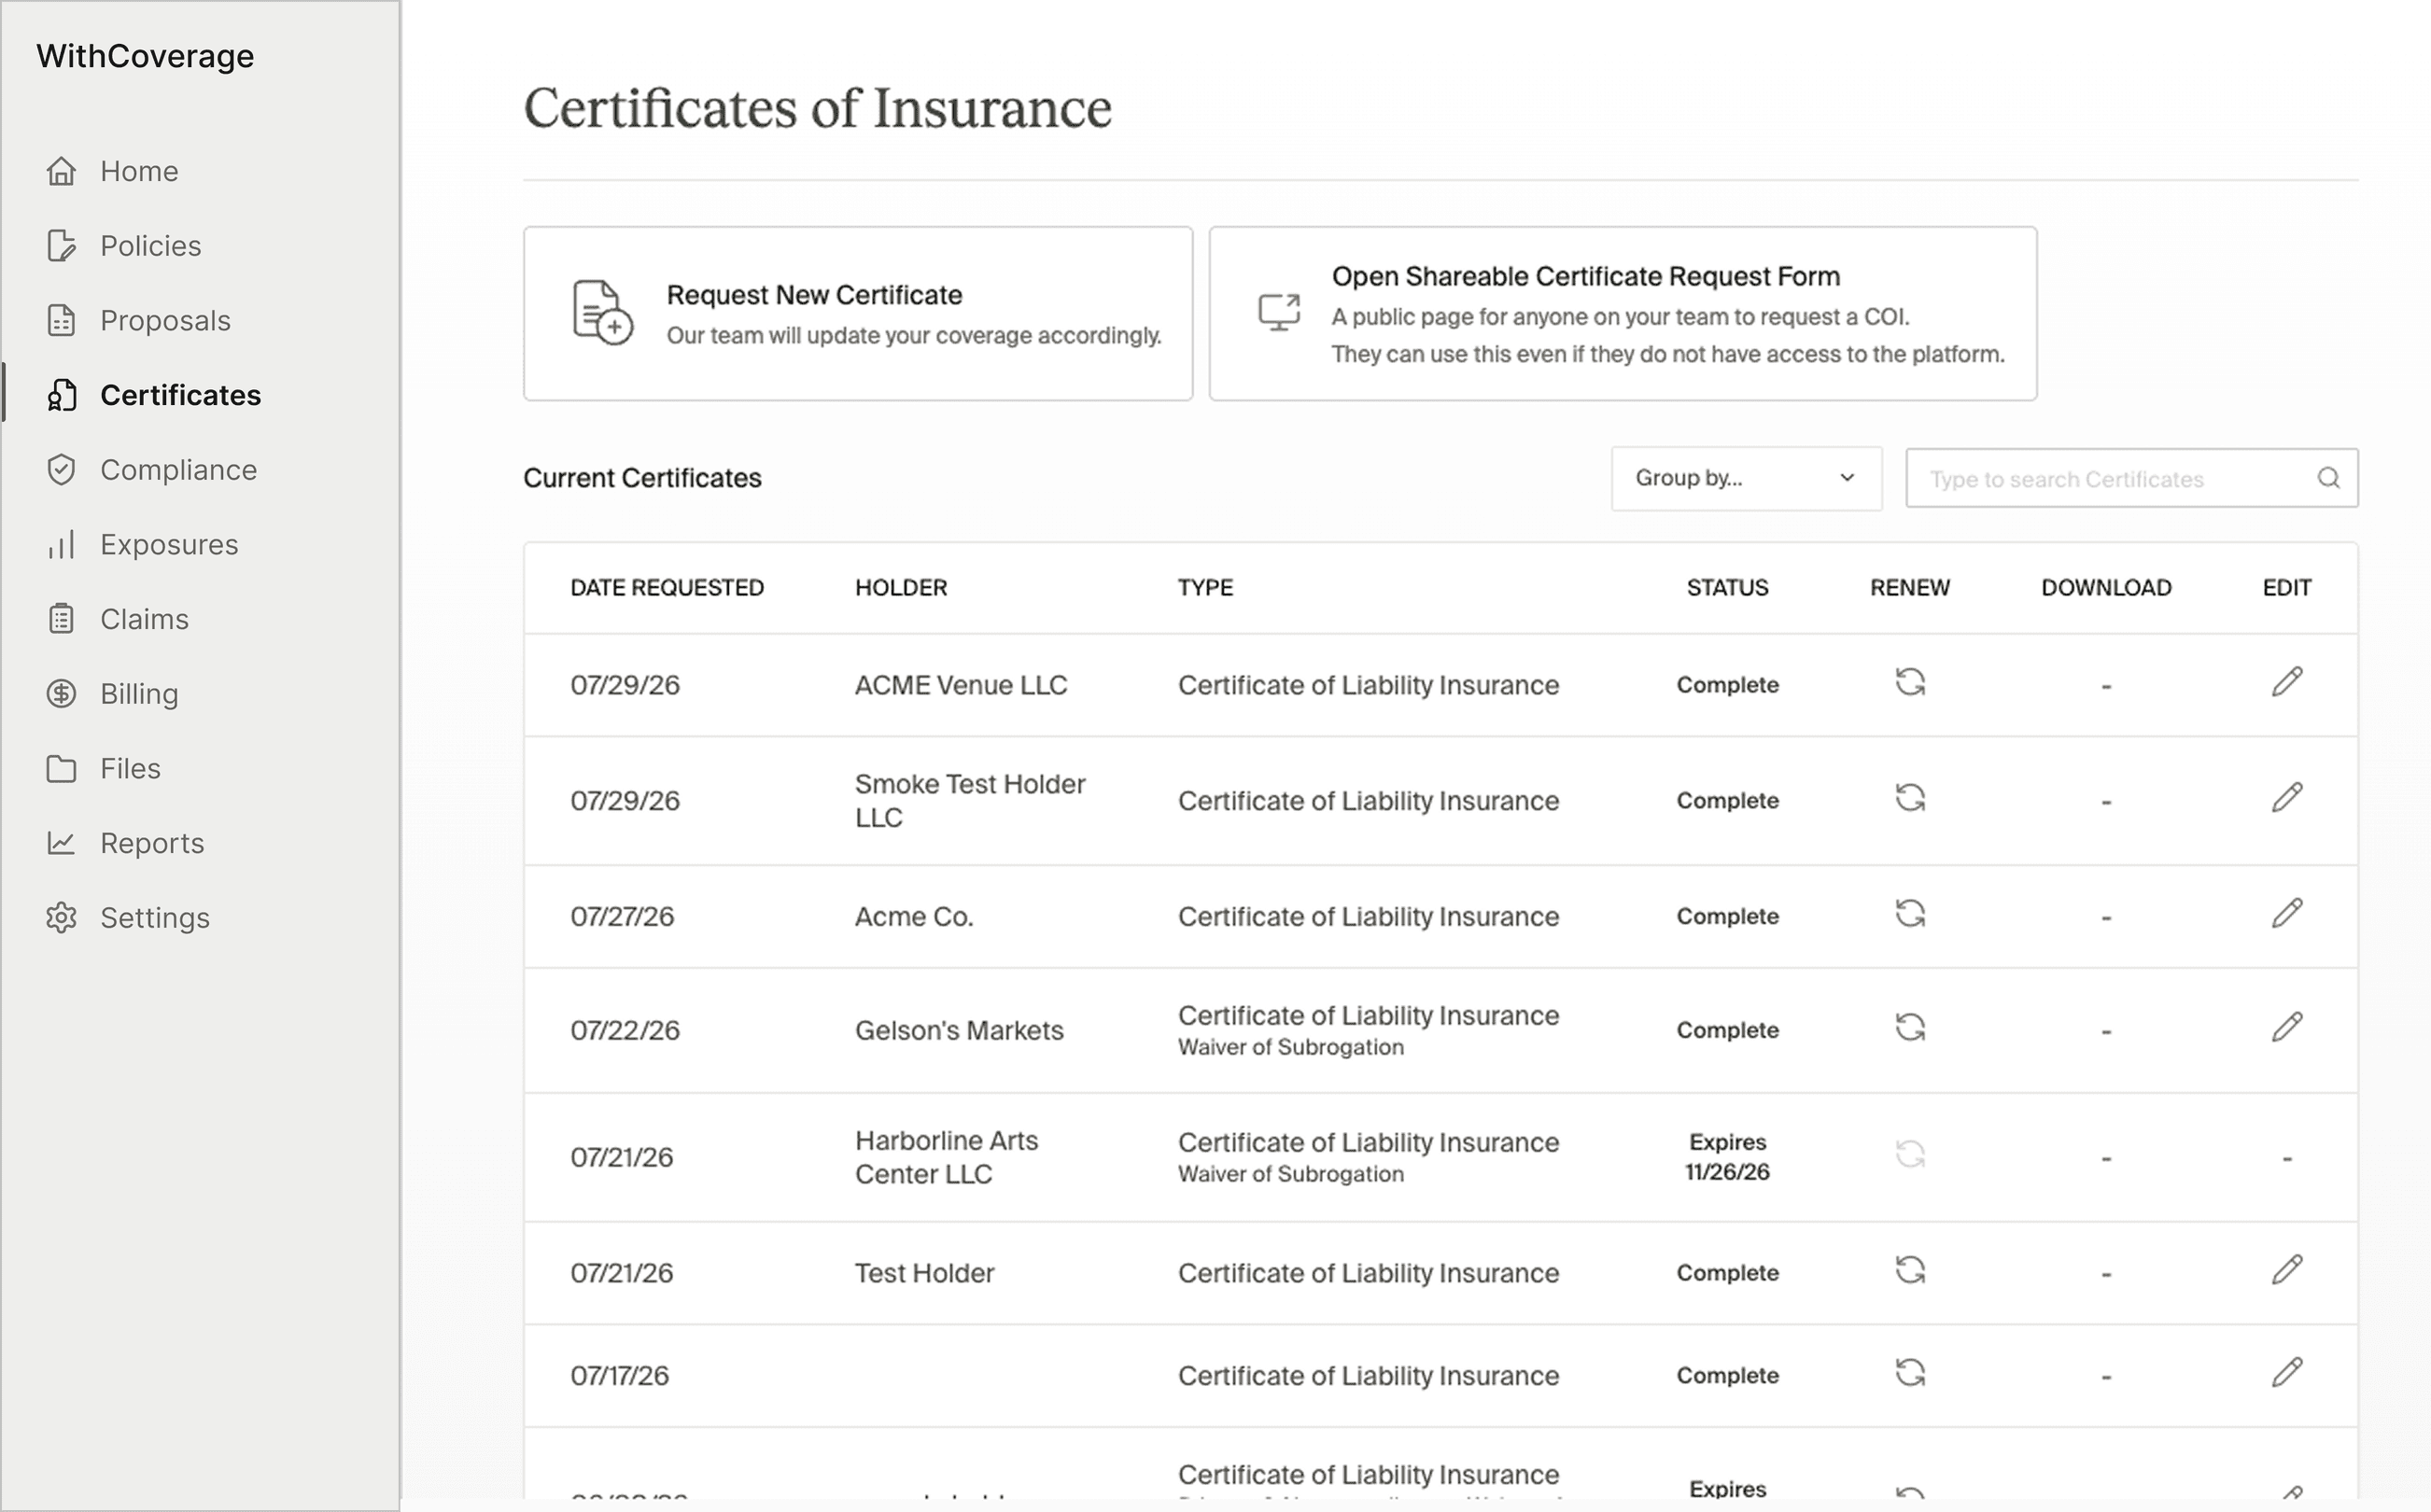Focus the search Certificates input field
The image size is (2431, 1512).
tap(2132, 478)
